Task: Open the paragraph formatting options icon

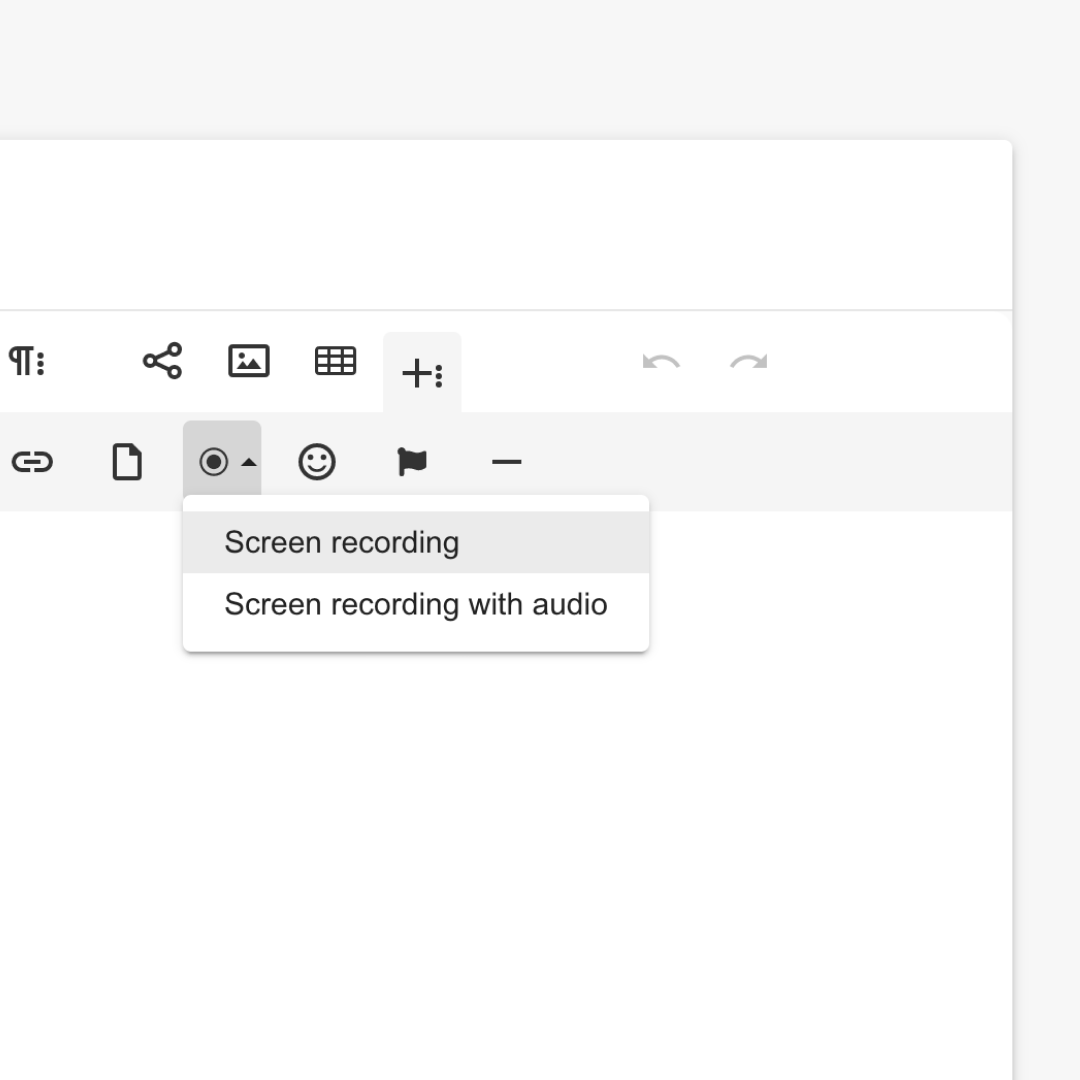Action: pyautogui.click(x=27, y=361)
